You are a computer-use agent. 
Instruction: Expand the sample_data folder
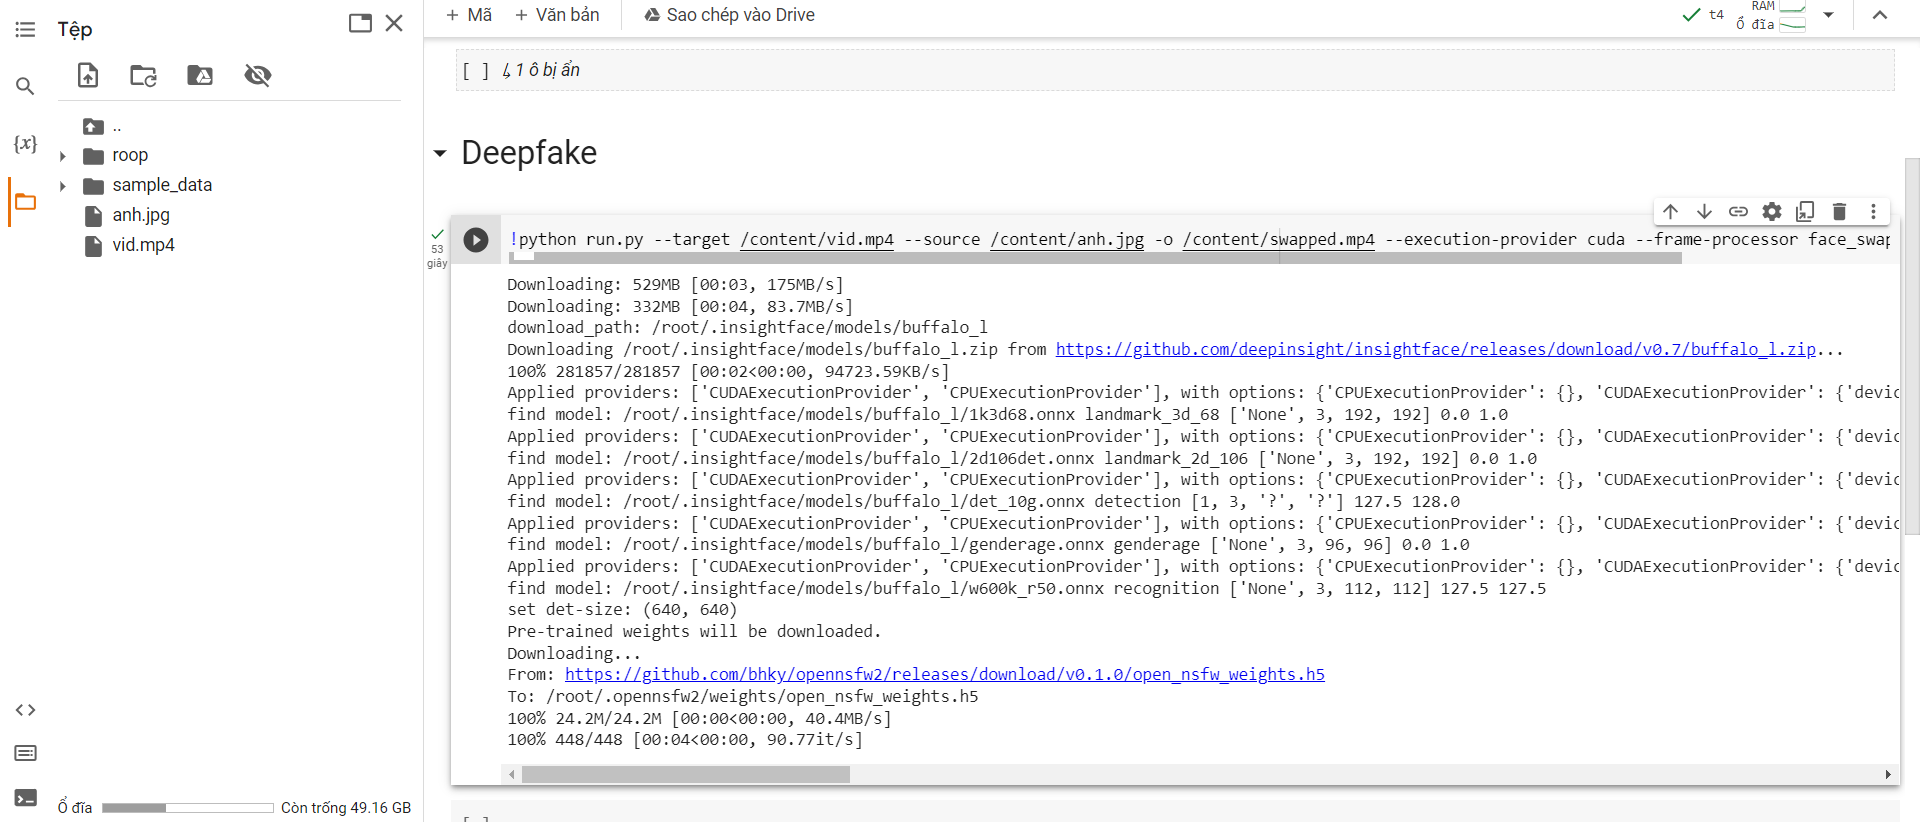tap(63, 186)
